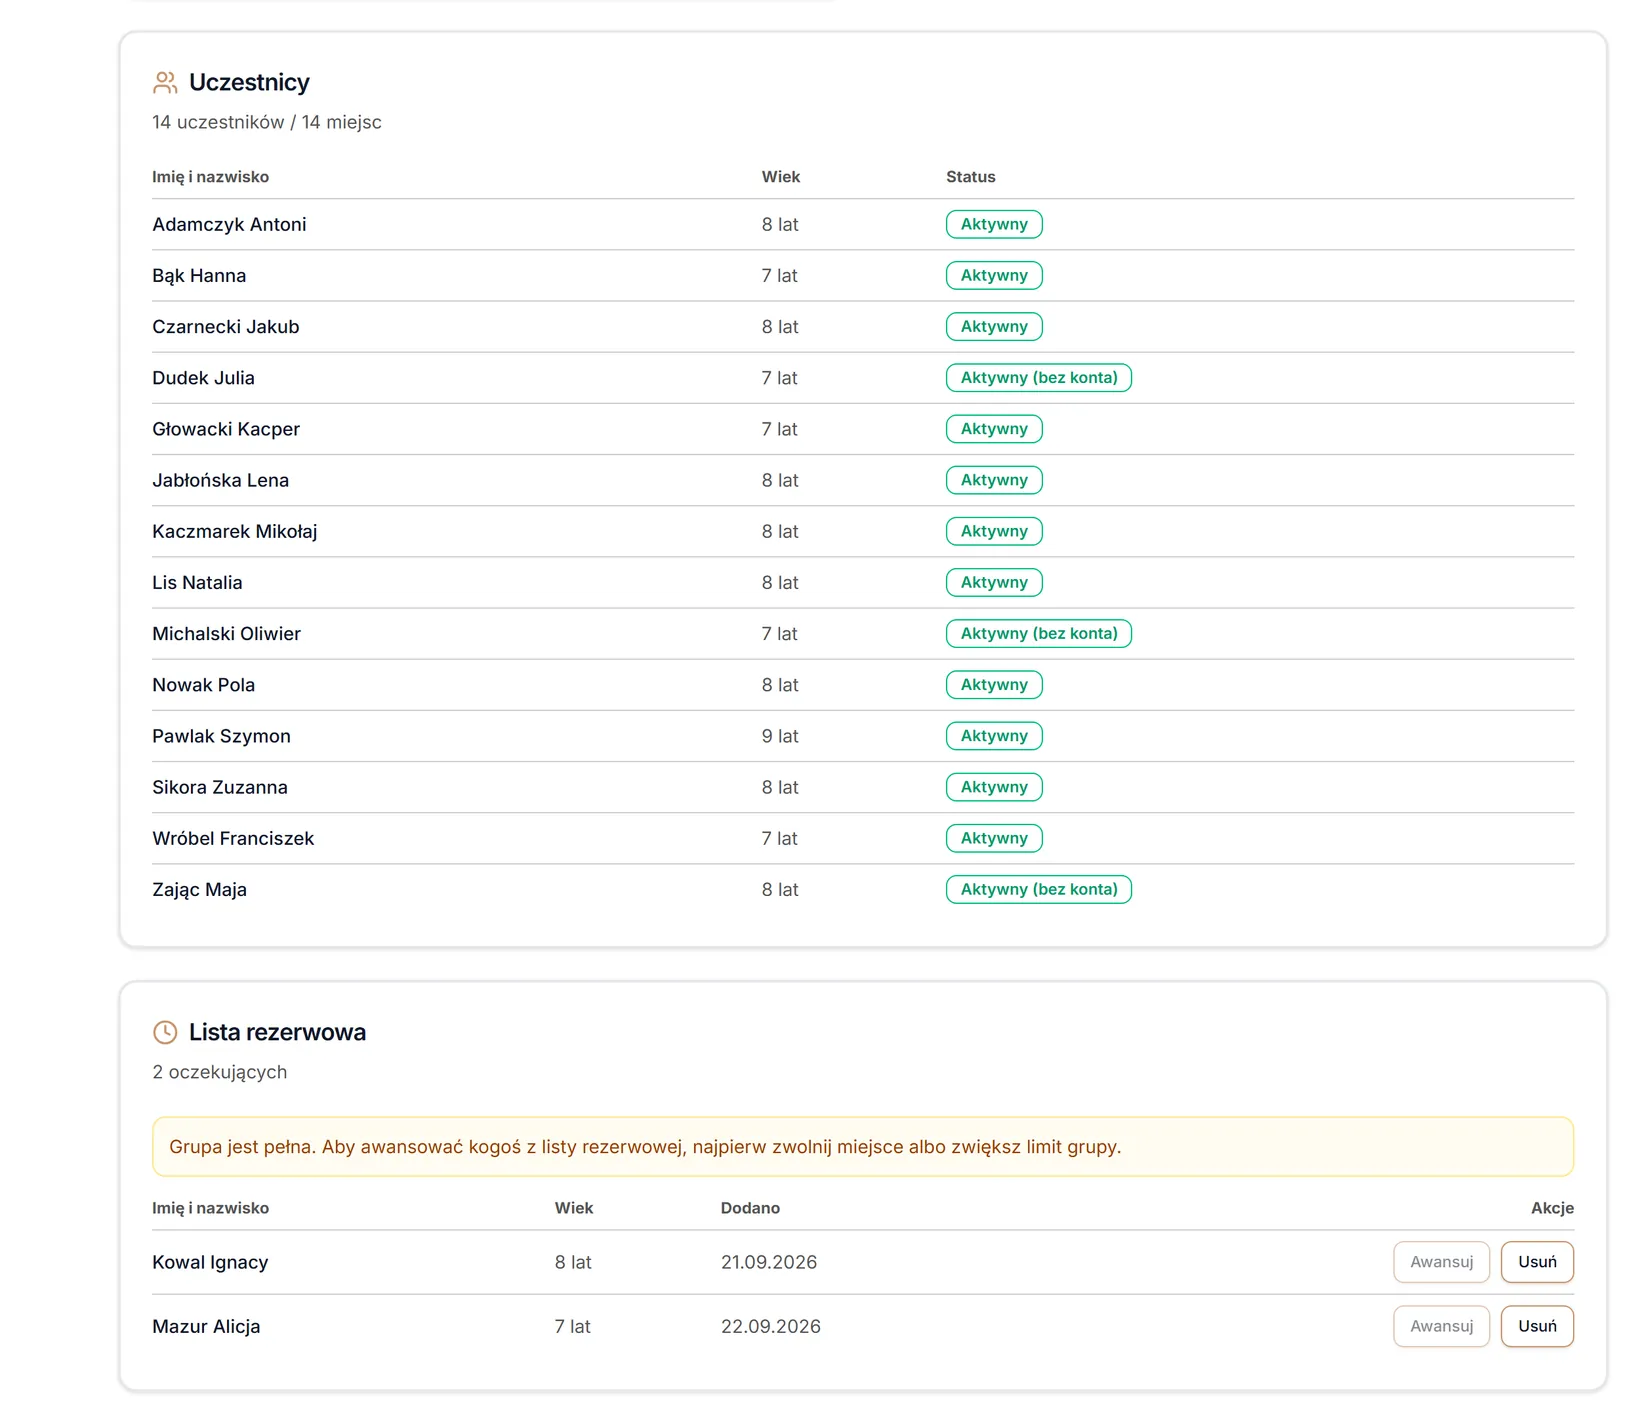Click the Grupa jest pełna warning message
The width and height of the screenshot is (1640, 1422).
point(863,1147)
